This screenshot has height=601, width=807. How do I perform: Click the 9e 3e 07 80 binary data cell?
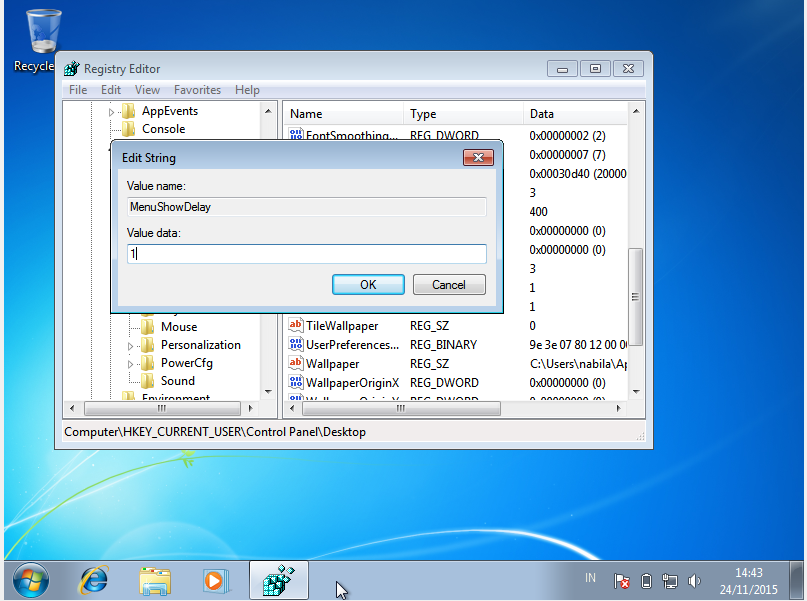point(577,345)
